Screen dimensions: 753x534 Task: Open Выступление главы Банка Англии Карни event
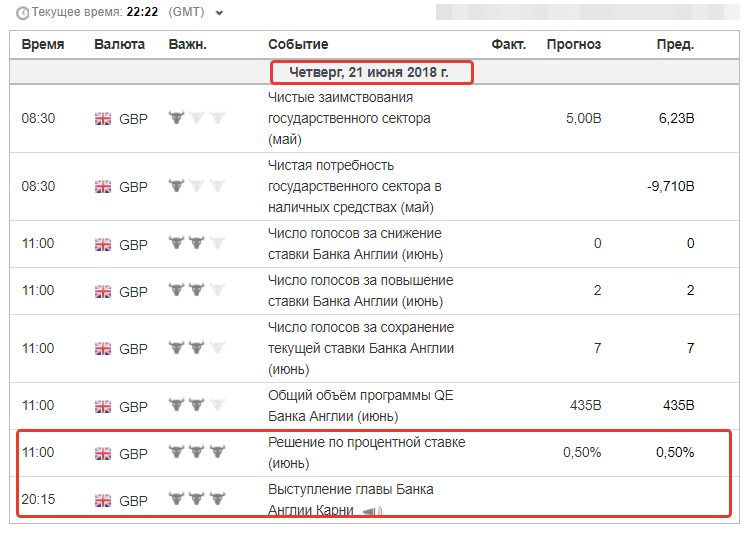(351, 499)
